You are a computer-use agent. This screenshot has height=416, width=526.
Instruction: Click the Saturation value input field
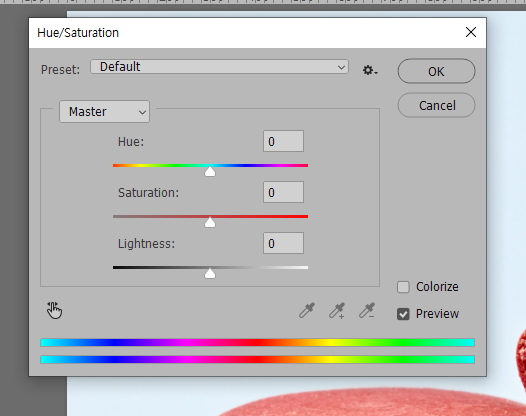(283, 192)
